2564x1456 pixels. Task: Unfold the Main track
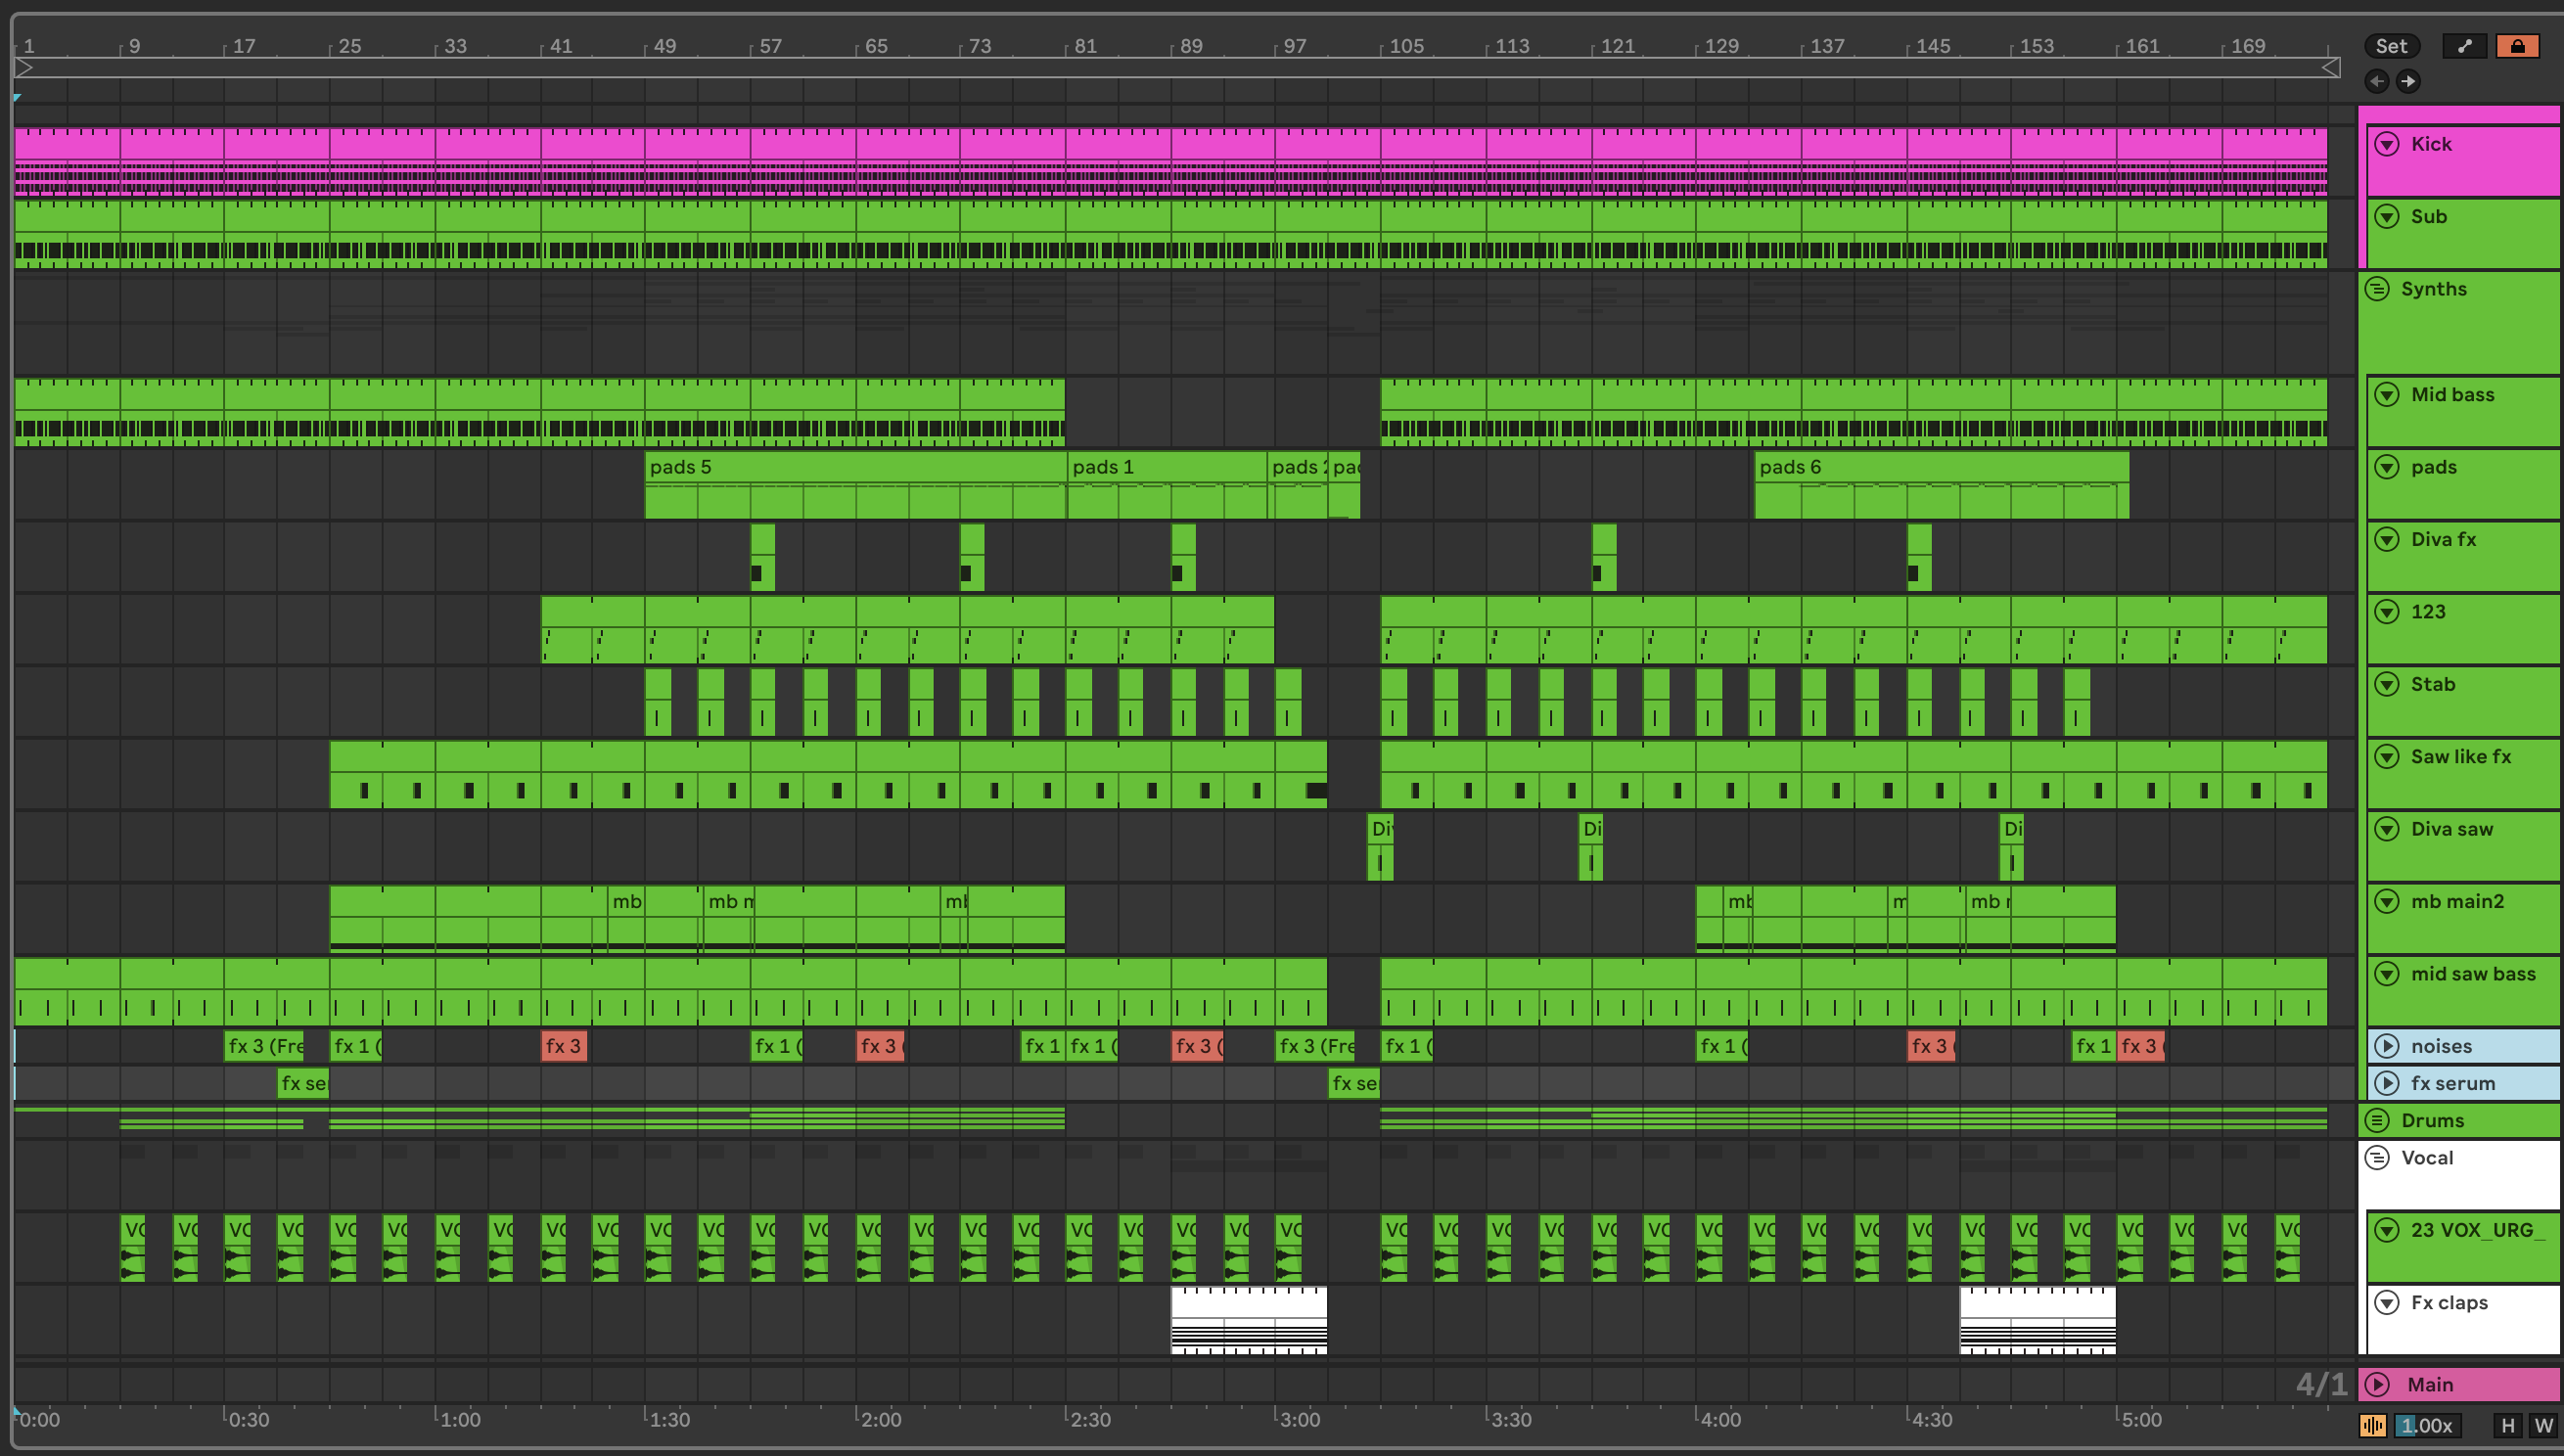click(2377, 1384)
